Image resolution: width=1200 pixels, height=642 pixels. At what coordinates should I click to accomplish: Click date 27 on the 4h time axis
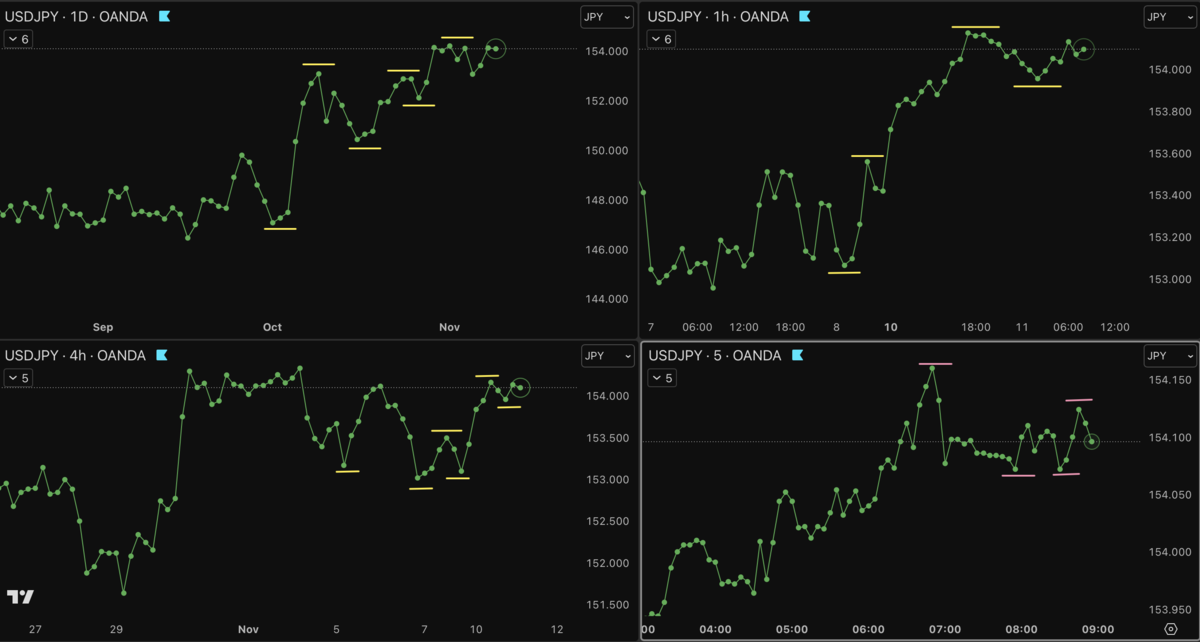(35, 629)
